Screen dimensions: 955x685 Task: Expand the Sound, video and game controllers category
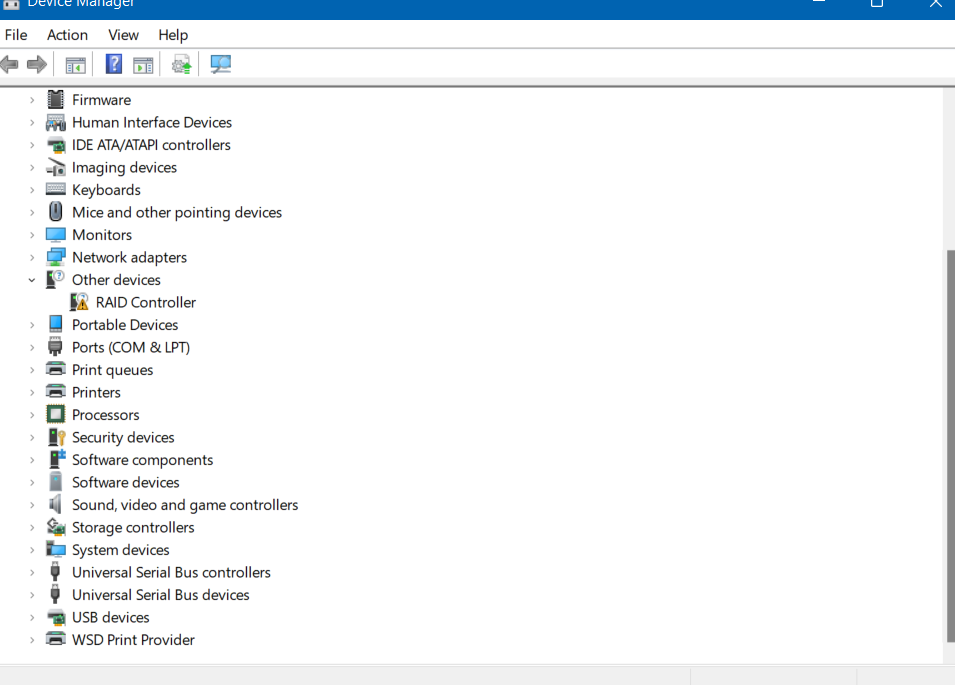[x=31, y=504]
